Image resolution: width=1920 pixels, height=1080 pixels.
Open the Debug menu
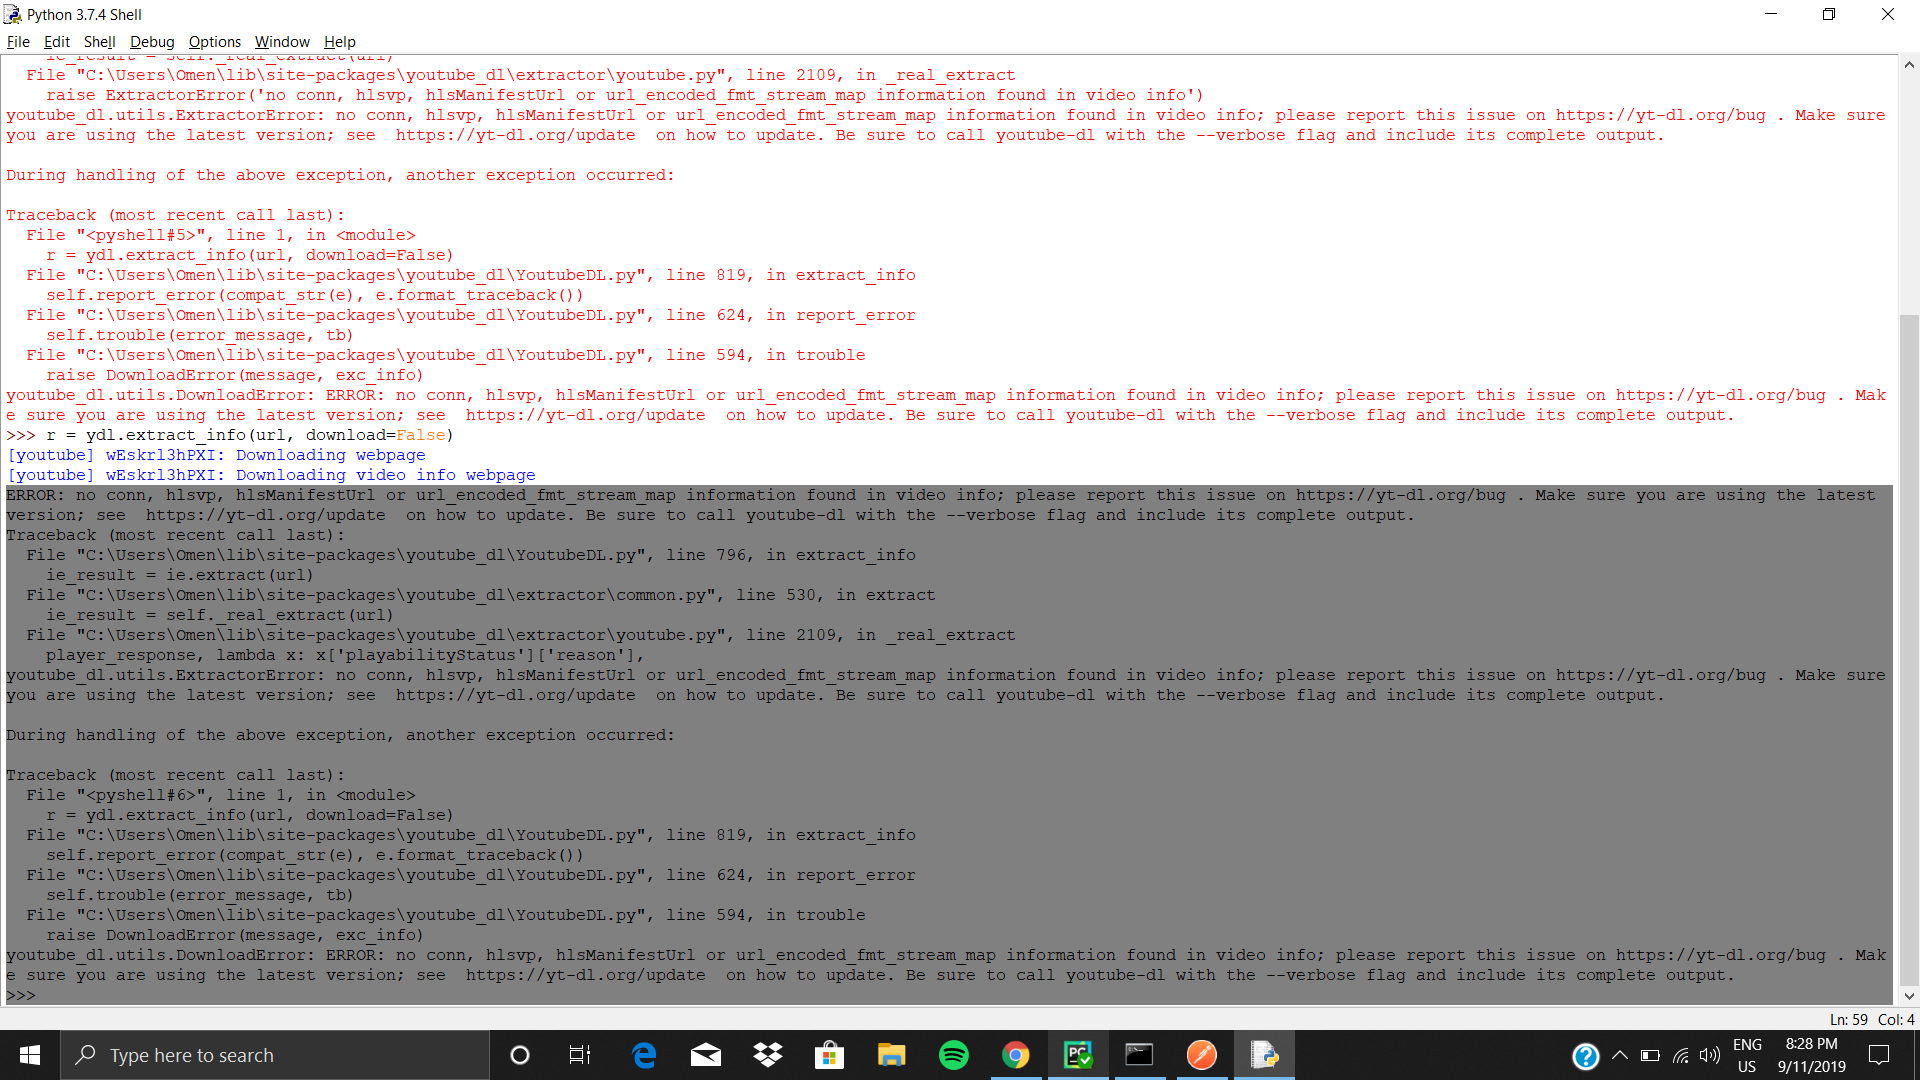(152, 42)
